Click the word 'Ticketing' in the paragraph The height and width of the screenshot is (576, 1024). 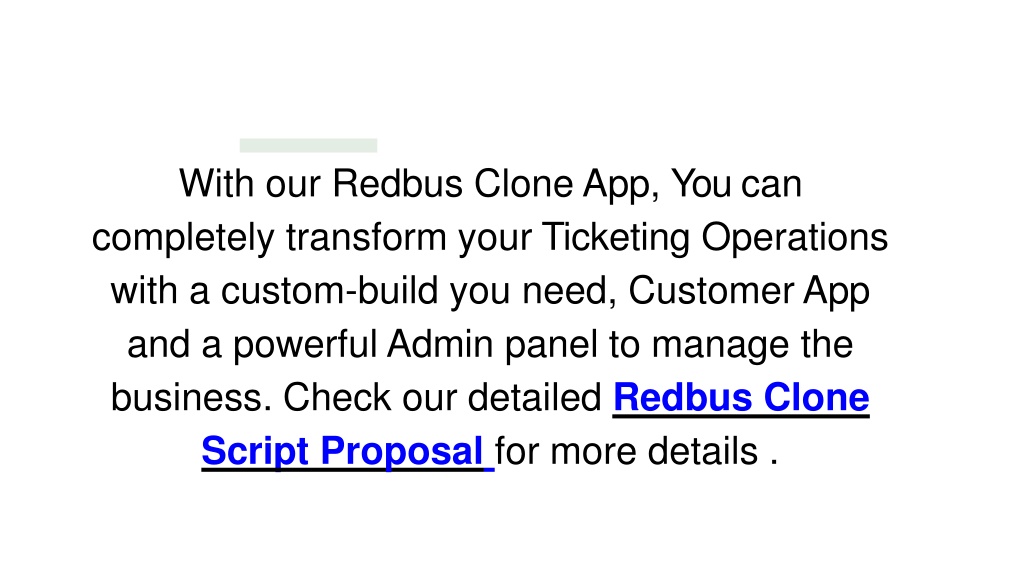point(616,238)
